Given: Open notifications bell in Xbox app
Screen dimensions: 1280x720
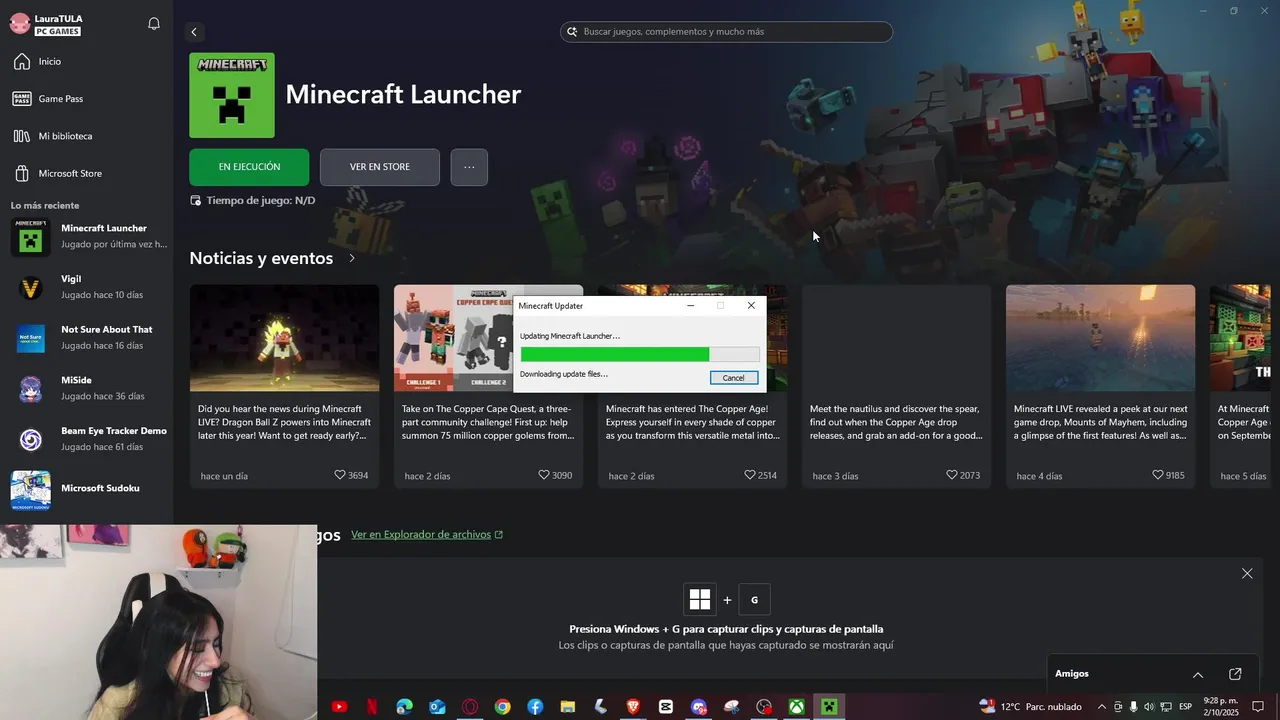Looking at the screenshot, I should [154, 24].
